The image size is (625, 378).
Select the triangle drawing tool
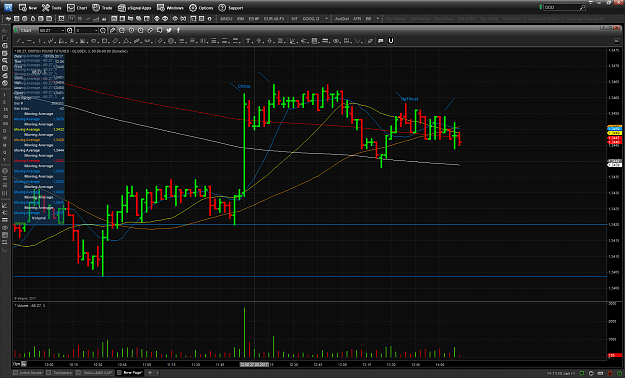(x=126, y=41)
